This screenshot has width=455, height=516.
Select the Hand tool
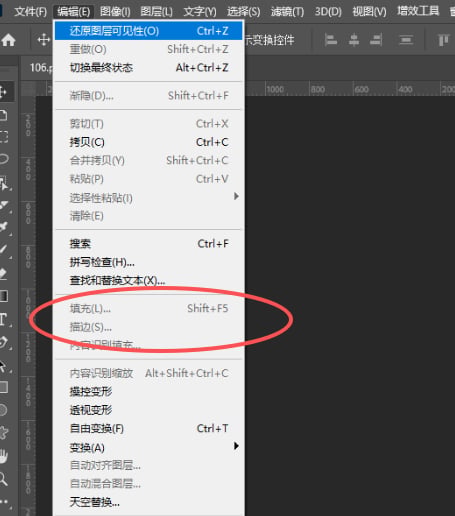pyautogui.click(x=4, y=456)
